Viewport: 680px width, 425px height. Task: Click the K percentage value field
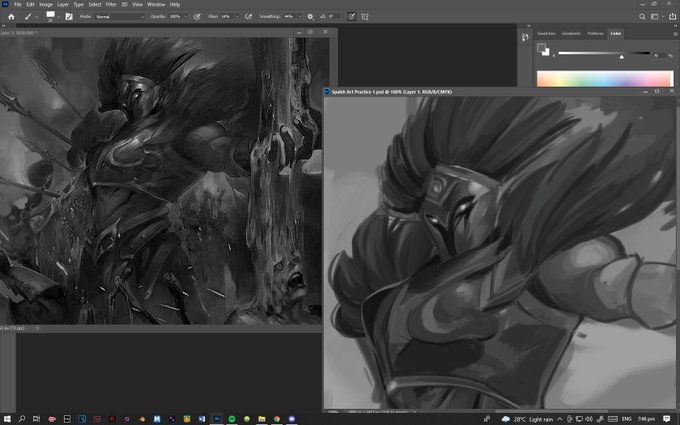[658, 56]
